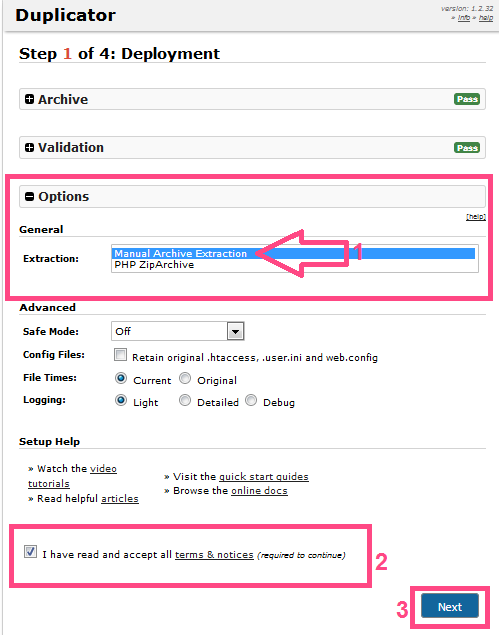Click the Validation Pass status badge
This screenshot has height=635, width=499.
[x=467, y=148]
